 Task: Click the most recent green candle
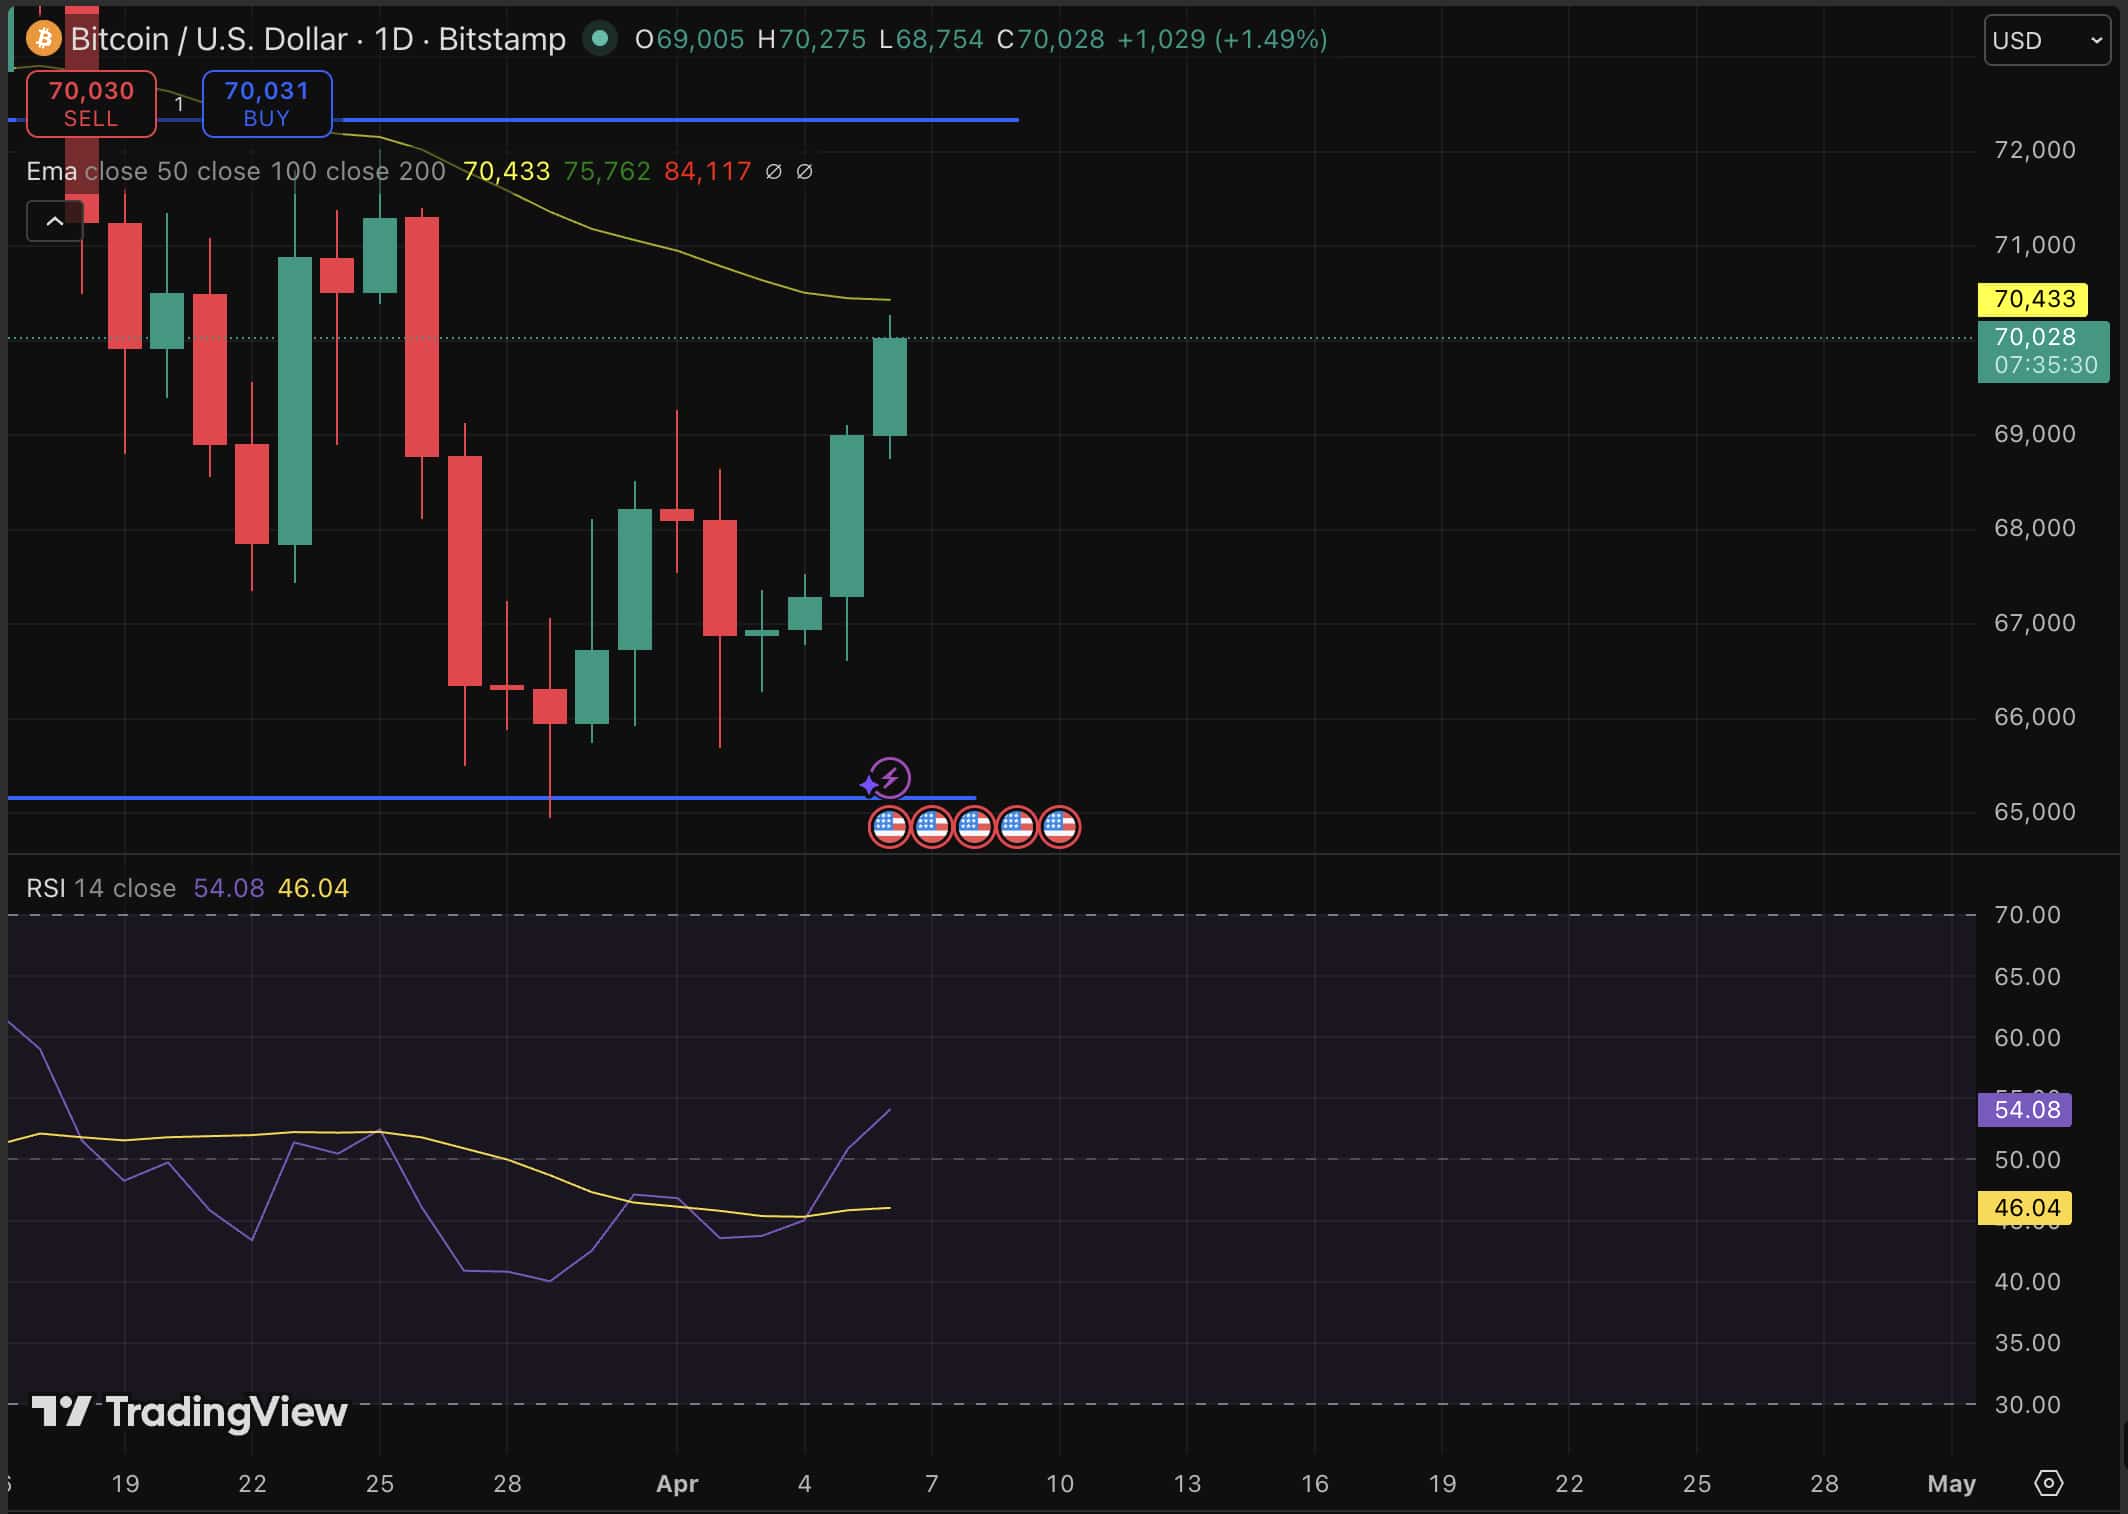tap(890, 387)
